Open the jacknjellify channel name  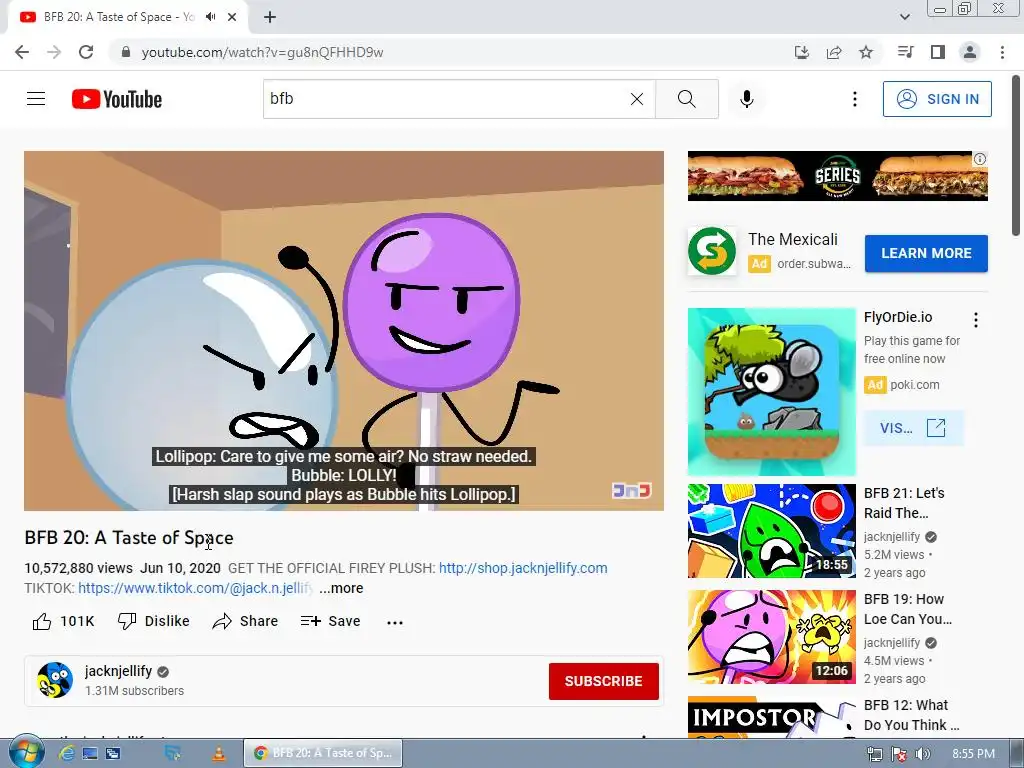click(x=118, y=671)
